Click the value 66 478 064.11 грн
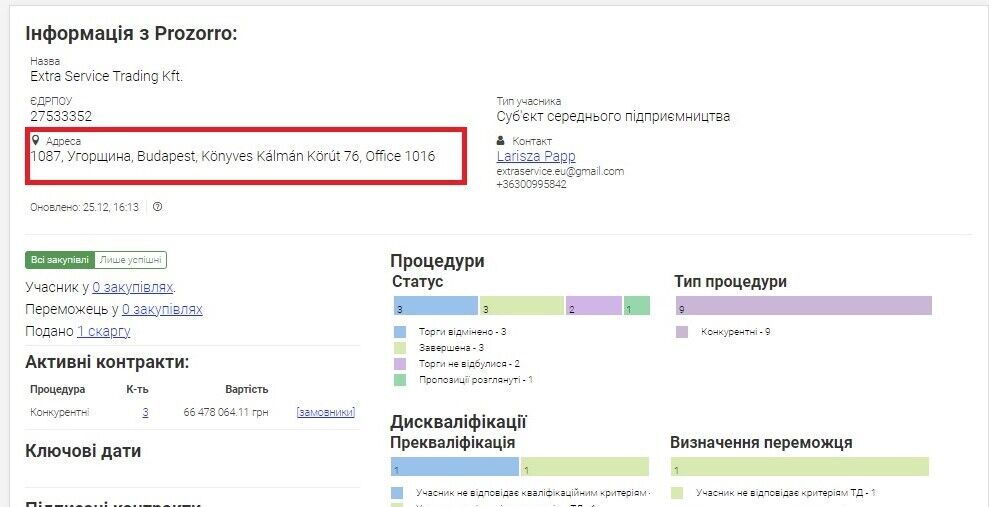Image resolution: width=989 pixels, height=507 pixels. pyautogui.click(x=226, y=412)
